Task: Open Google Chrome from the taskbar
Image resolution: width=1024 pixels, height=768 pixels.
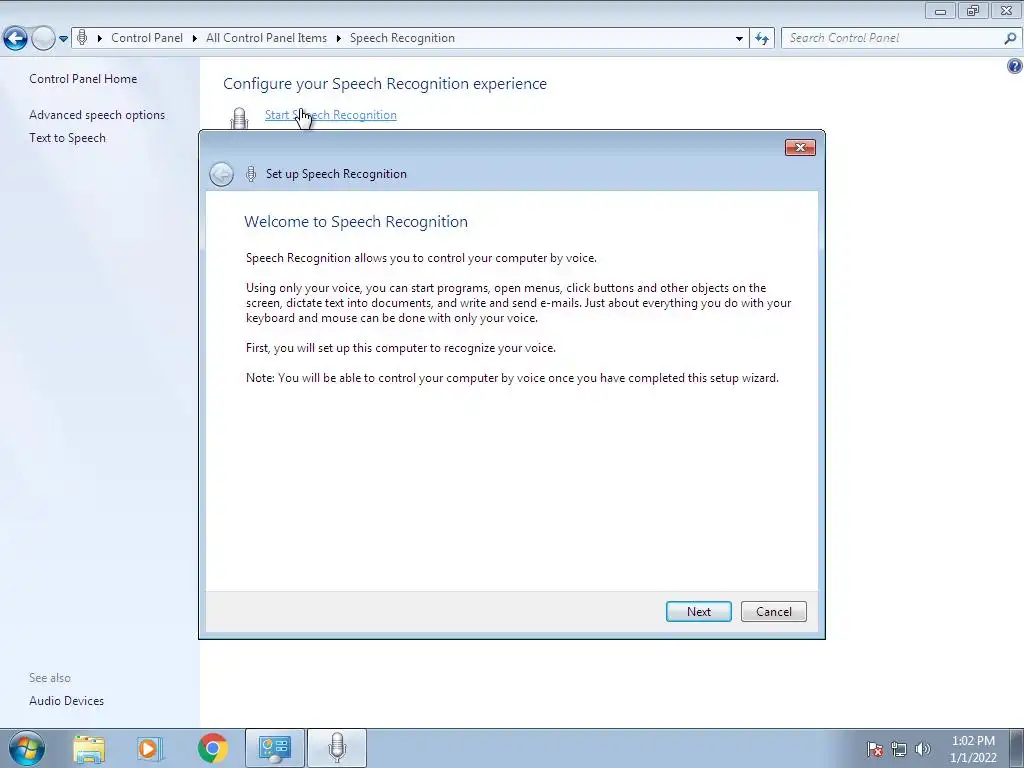Action: pyautogui.click(x=212, y=748)
